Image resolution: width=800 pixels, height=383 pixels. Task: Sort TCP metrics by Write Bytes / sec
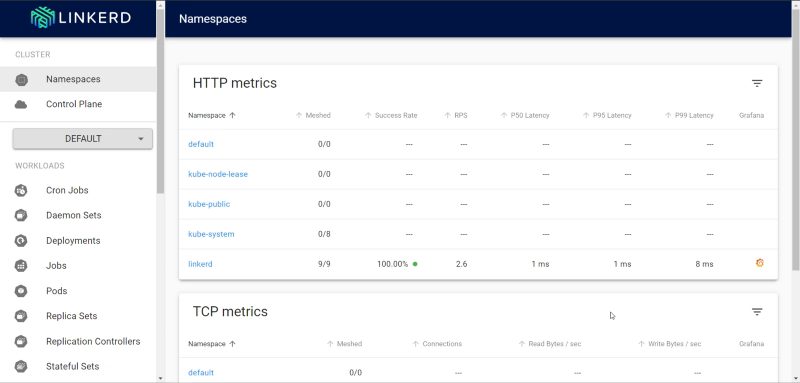click(669, 344)
